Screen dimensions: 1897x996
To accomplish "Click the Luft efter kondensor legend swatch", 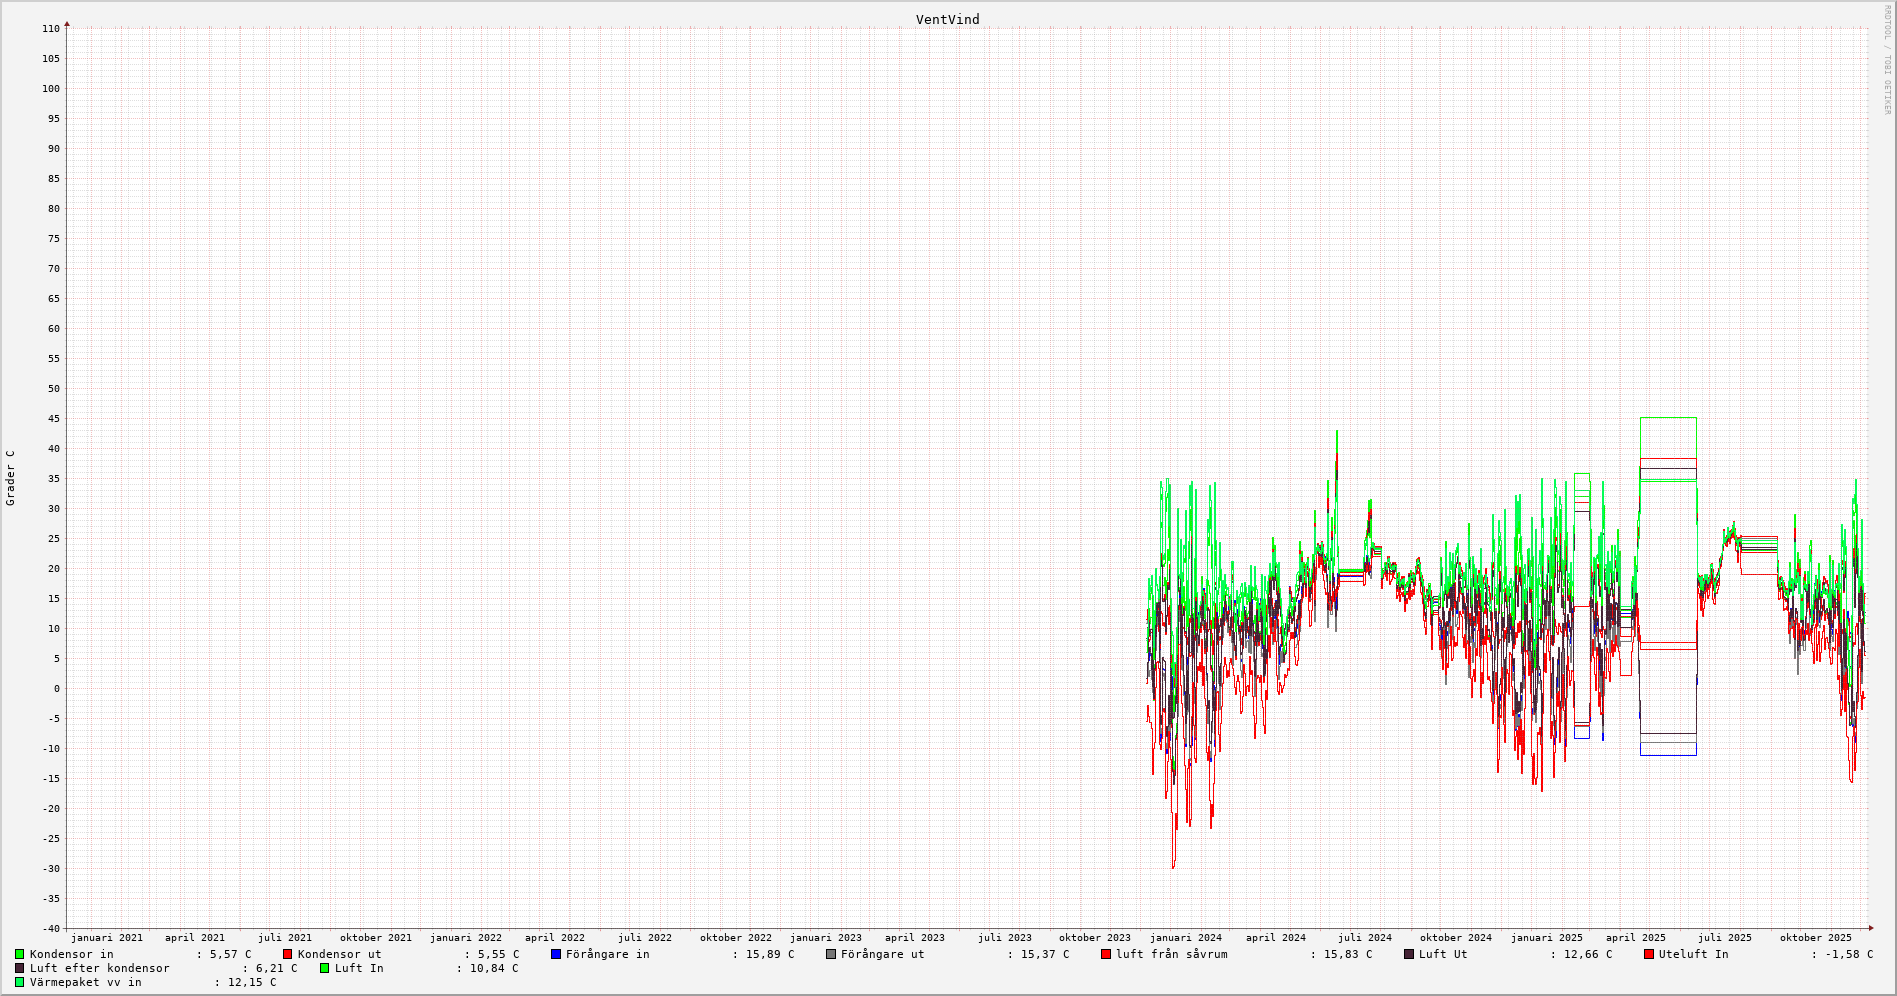I will tap(19, 968).
